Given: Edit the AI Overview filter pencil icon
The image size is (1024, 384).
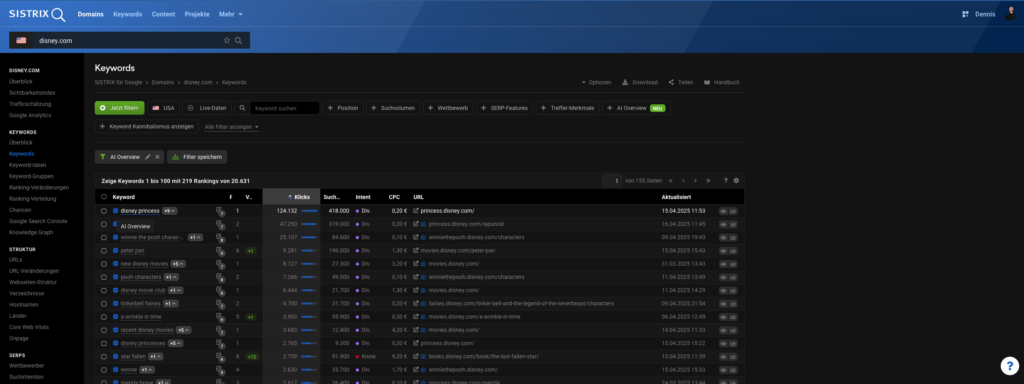Looking at the screenshot, I should 148,157.
